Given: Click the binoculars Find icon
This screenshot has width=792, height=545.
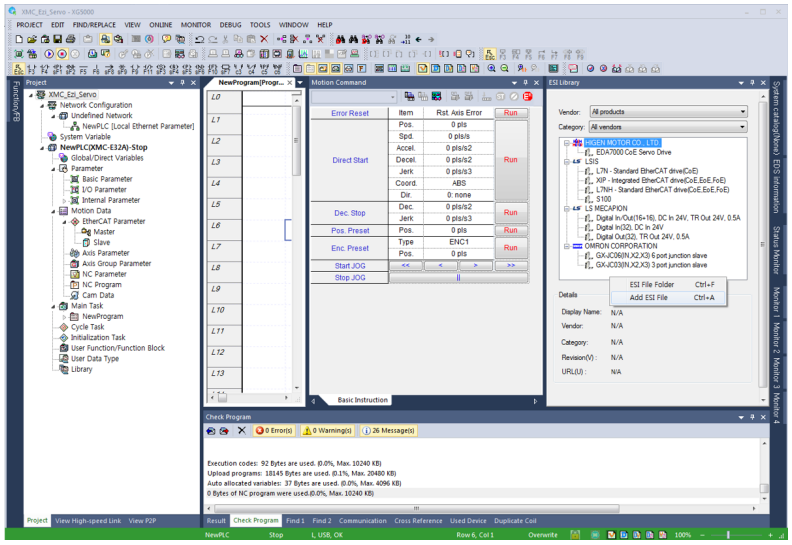Looking at the screenshot, I should (x=353, y=37).
